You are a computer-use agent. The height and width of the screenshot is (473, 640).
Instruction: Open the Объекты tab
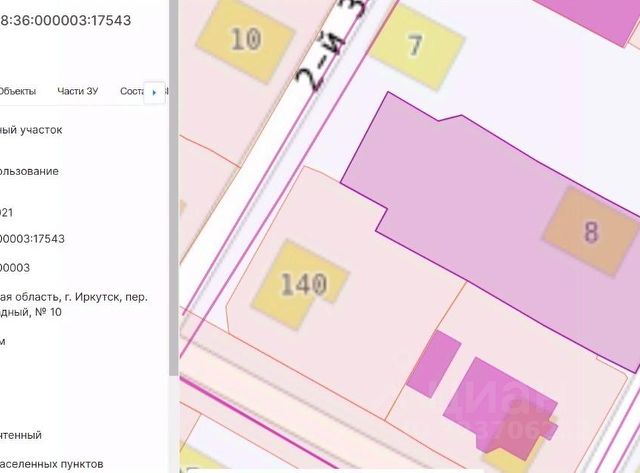tap(17, 91)
